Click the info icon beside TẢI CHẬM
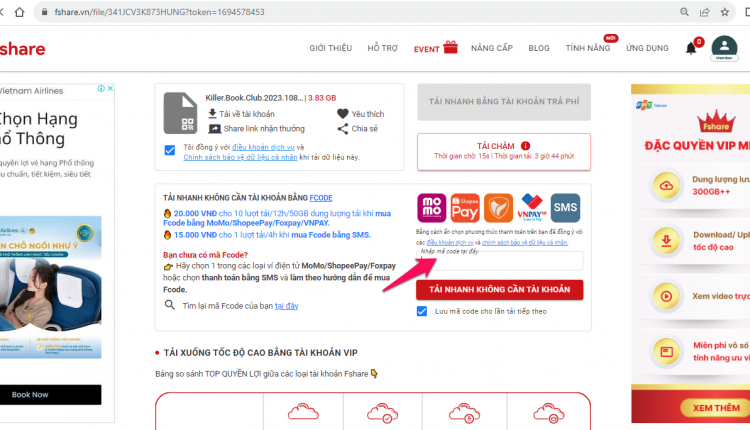Image resolution: width=750 pixels, height=430 pixels. (x=525, y=146)
